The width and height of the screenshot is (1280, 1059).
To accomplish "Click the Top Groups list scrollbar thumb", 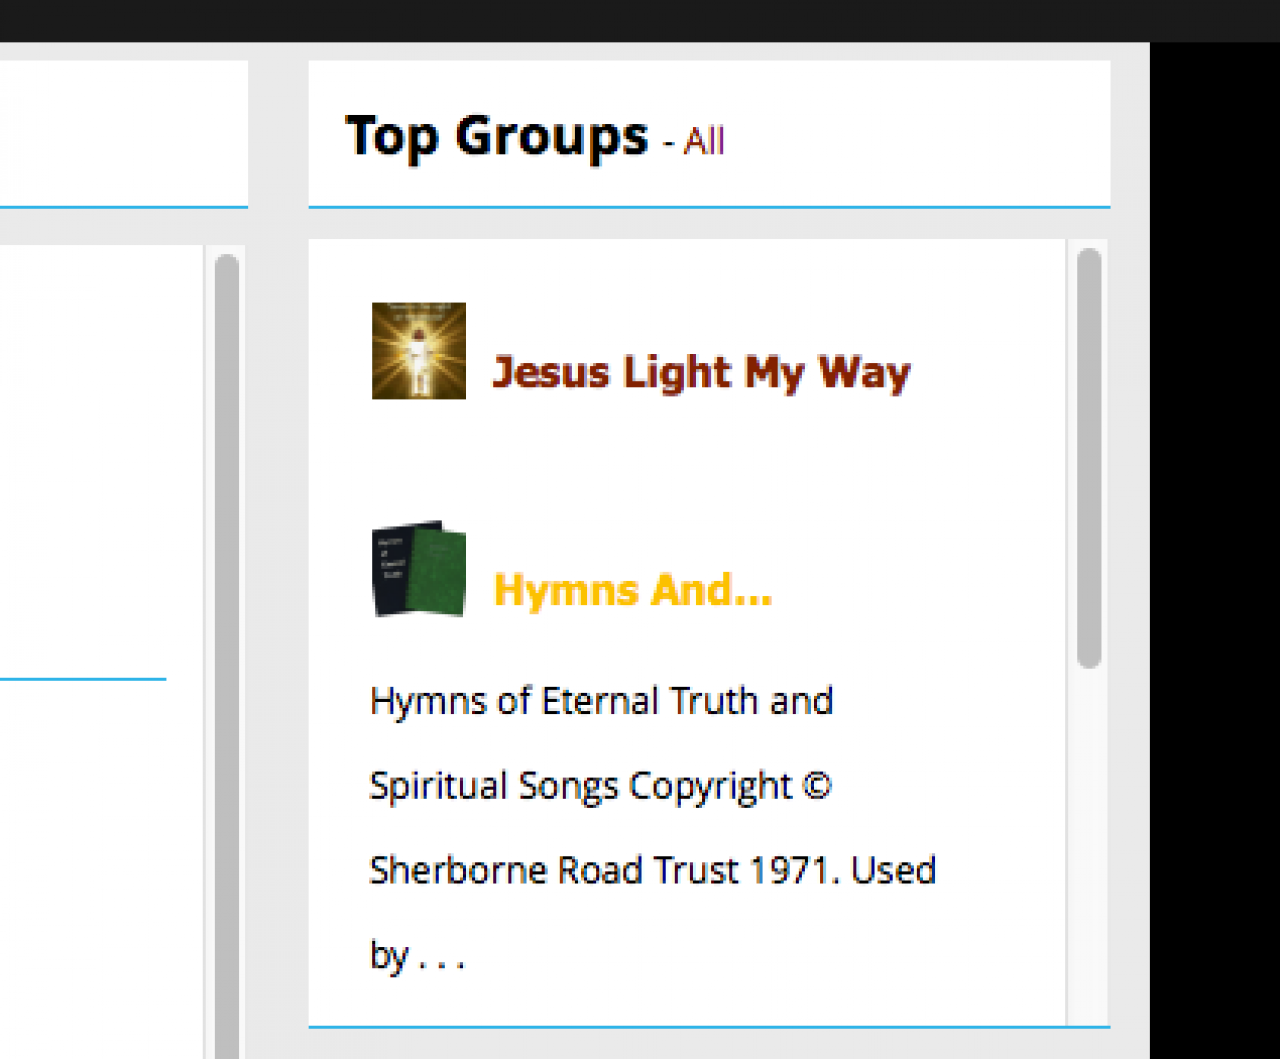I will click(1089, 458).
